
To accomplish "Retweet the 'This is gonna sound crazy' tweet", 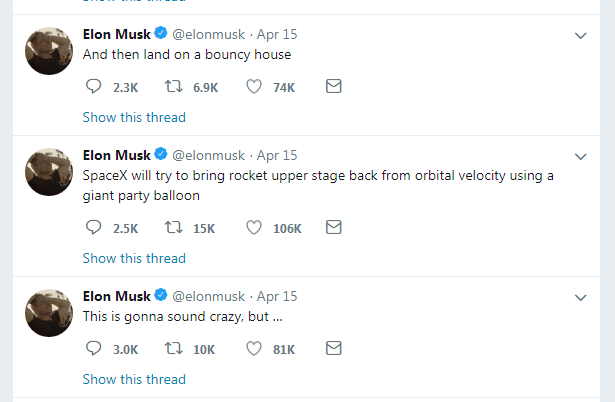I will pyautogui.click(x=172, y=349).
